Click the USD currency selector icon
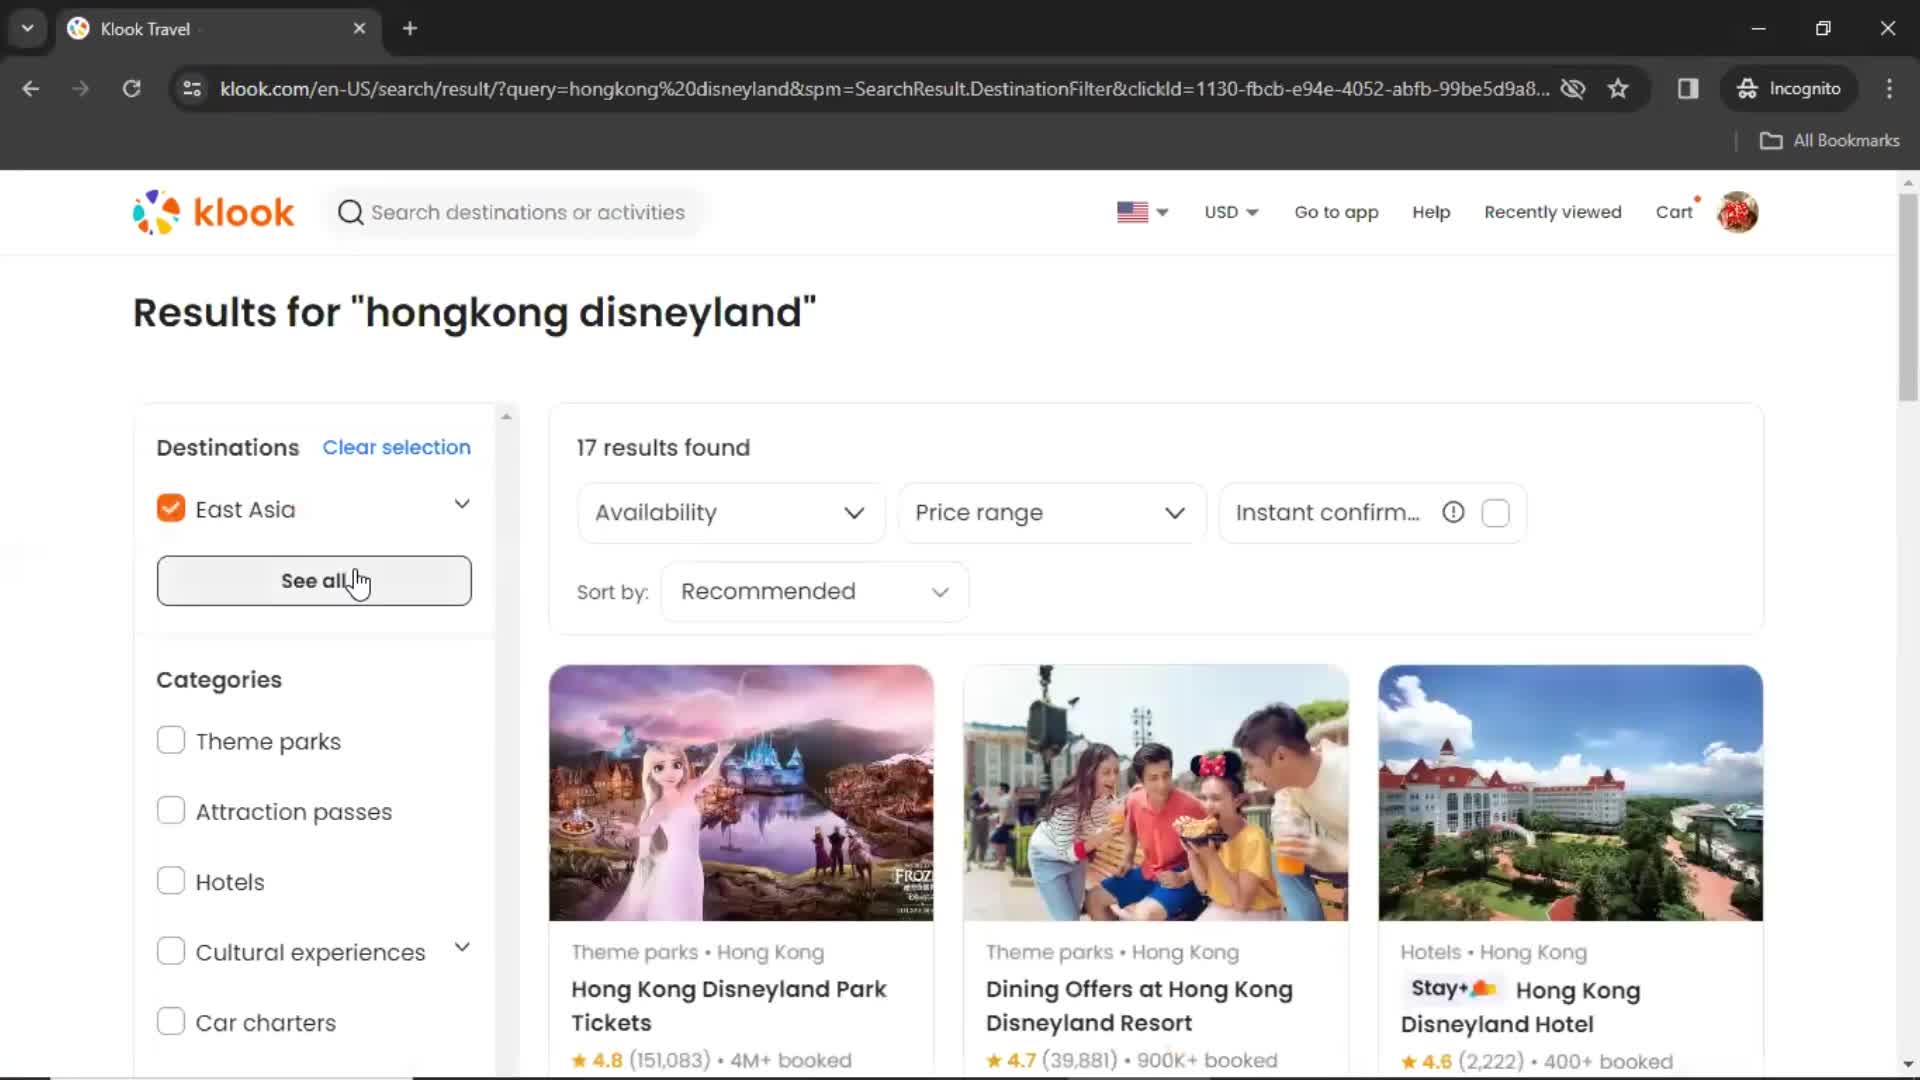The width and height of the screenshot is (1920, 1080). [1230, 211]
